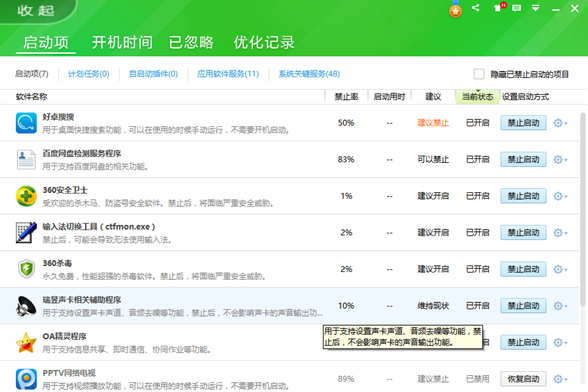Click 禁止启动 button for 360安全卫士

pos(523,196)
